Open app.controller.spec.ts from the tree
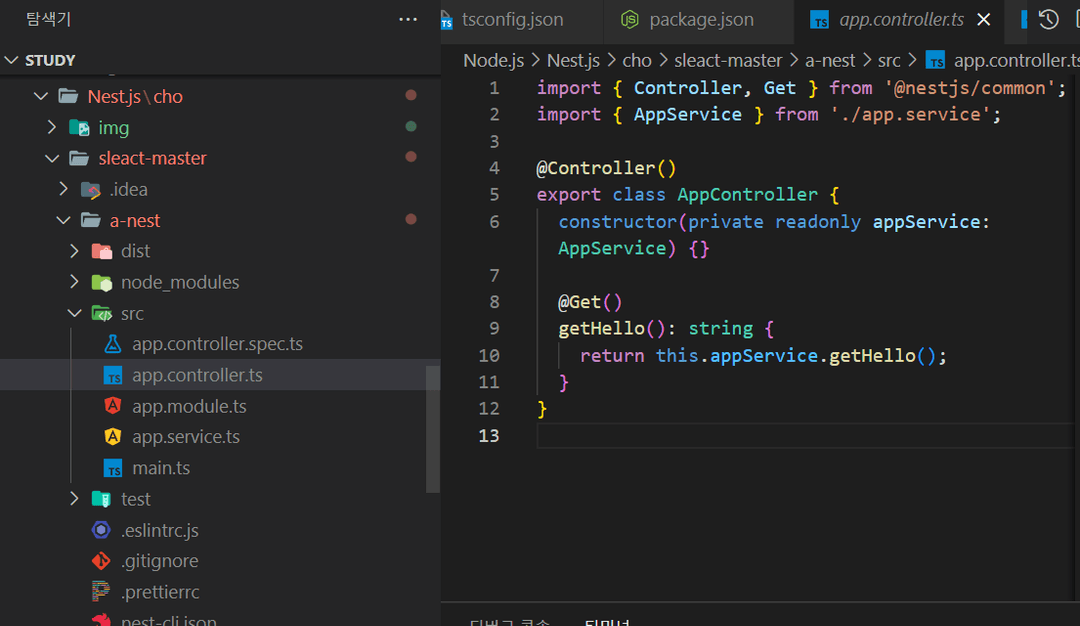Screen dimensions: 1080x626 (x=218, y=344)
